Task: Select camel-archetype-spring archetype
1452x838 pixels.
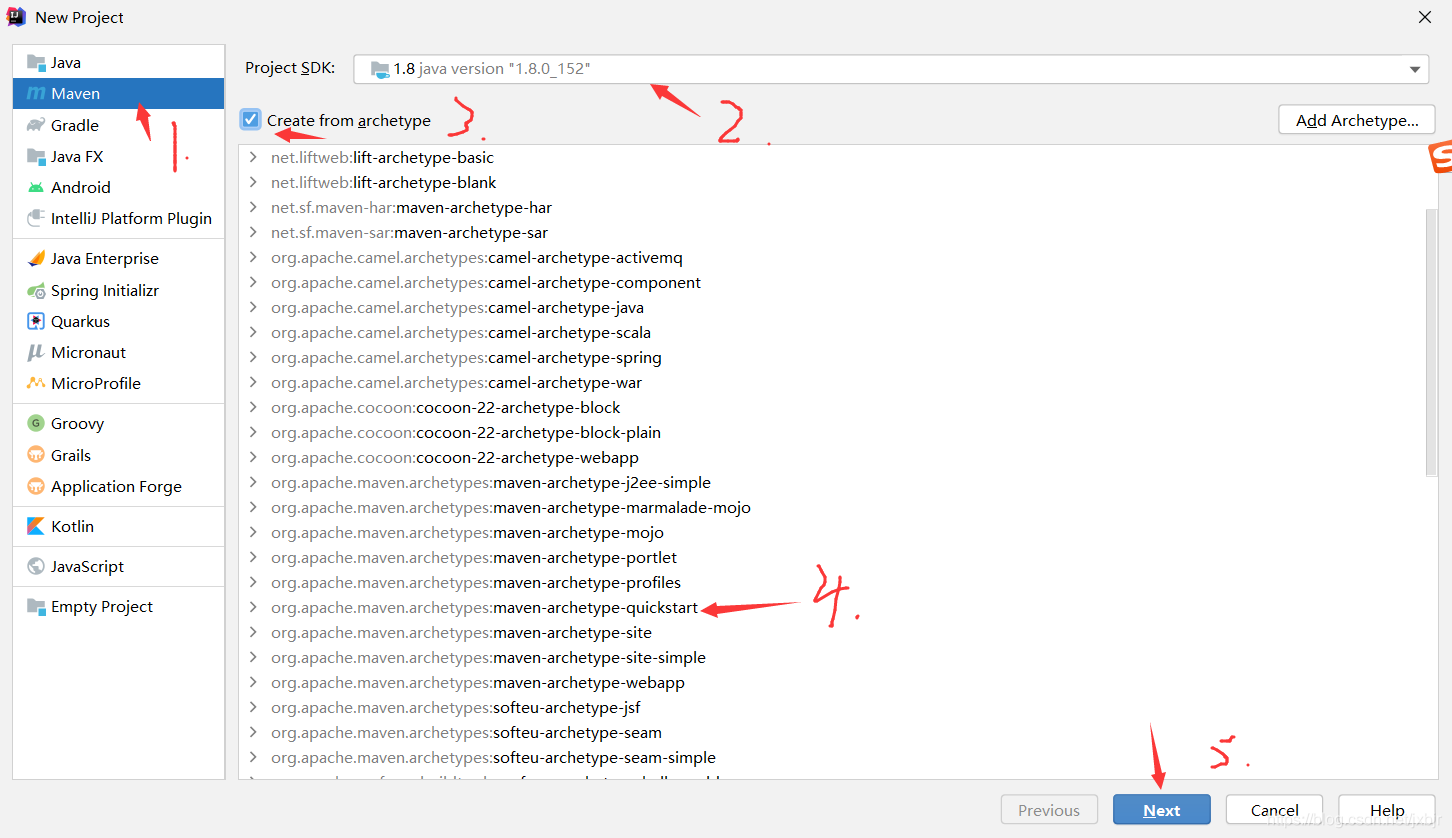Action: pos(466,357)
